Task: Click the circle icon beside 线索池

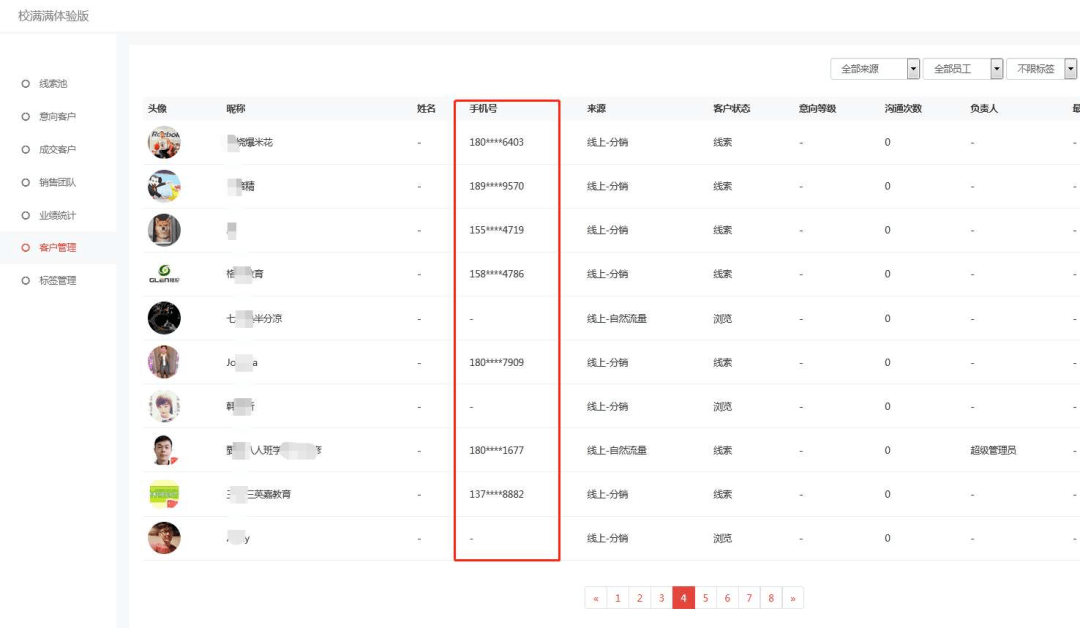Action: (25, 84)
